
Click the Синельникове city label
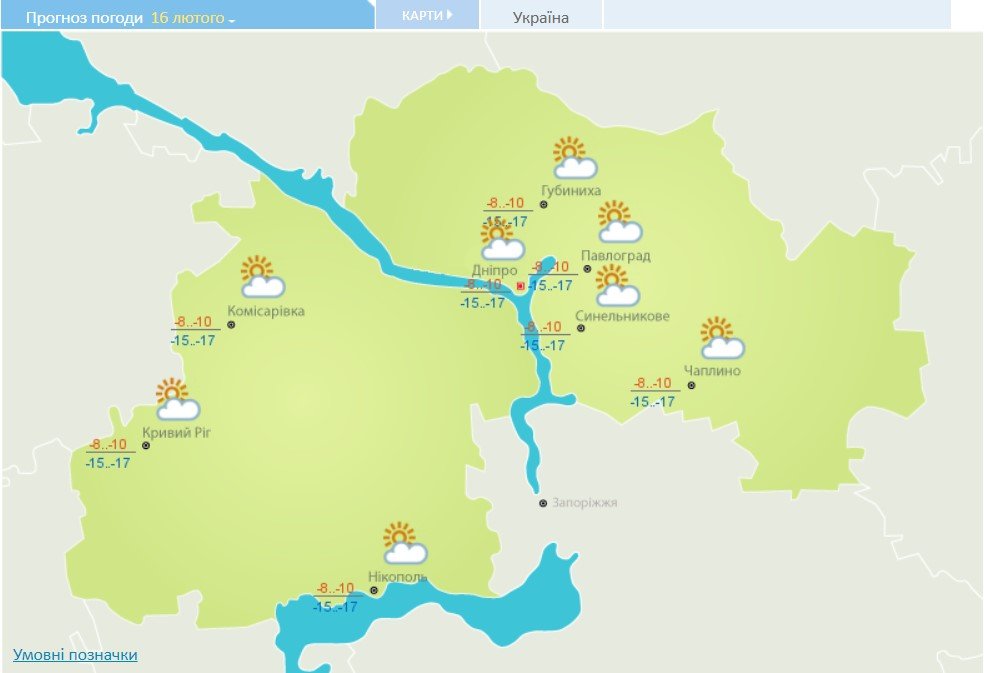pos(622,317)
